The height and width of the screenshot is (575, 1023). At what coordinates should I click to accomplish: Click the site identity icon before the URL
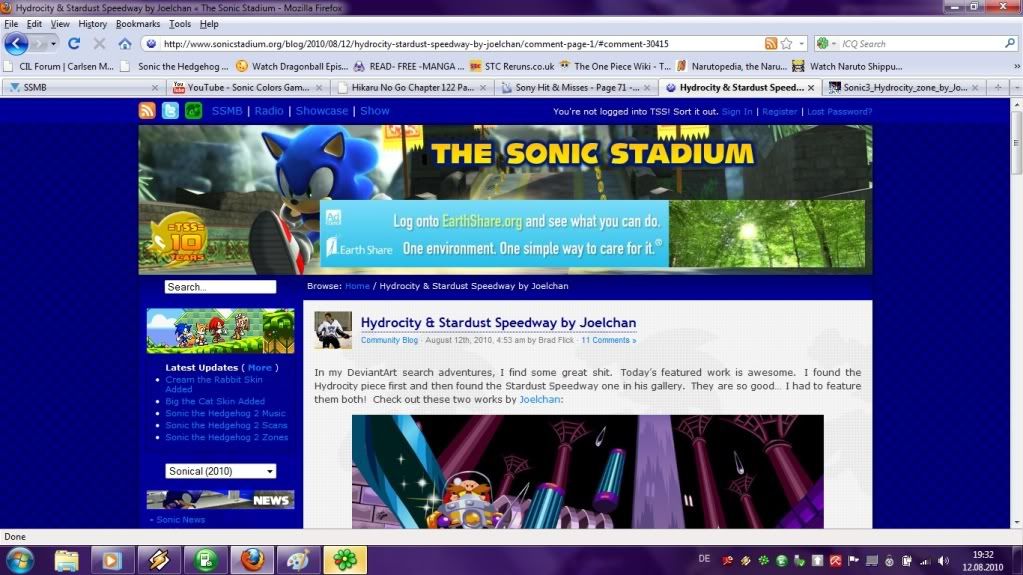click(x=151, y=44)
